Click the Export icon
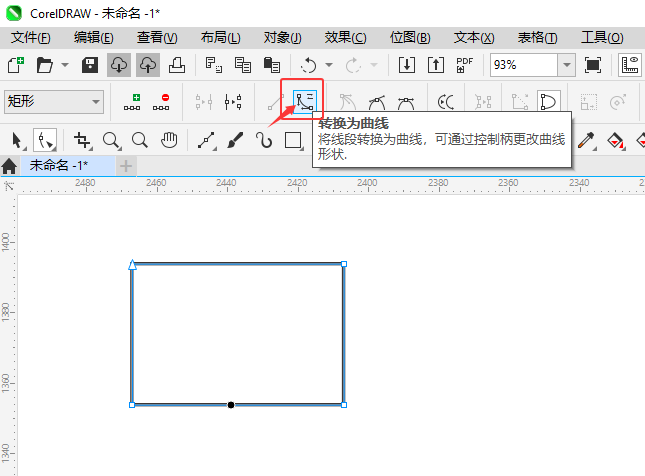Screen dimensions: 645x476 pos(436,65)
